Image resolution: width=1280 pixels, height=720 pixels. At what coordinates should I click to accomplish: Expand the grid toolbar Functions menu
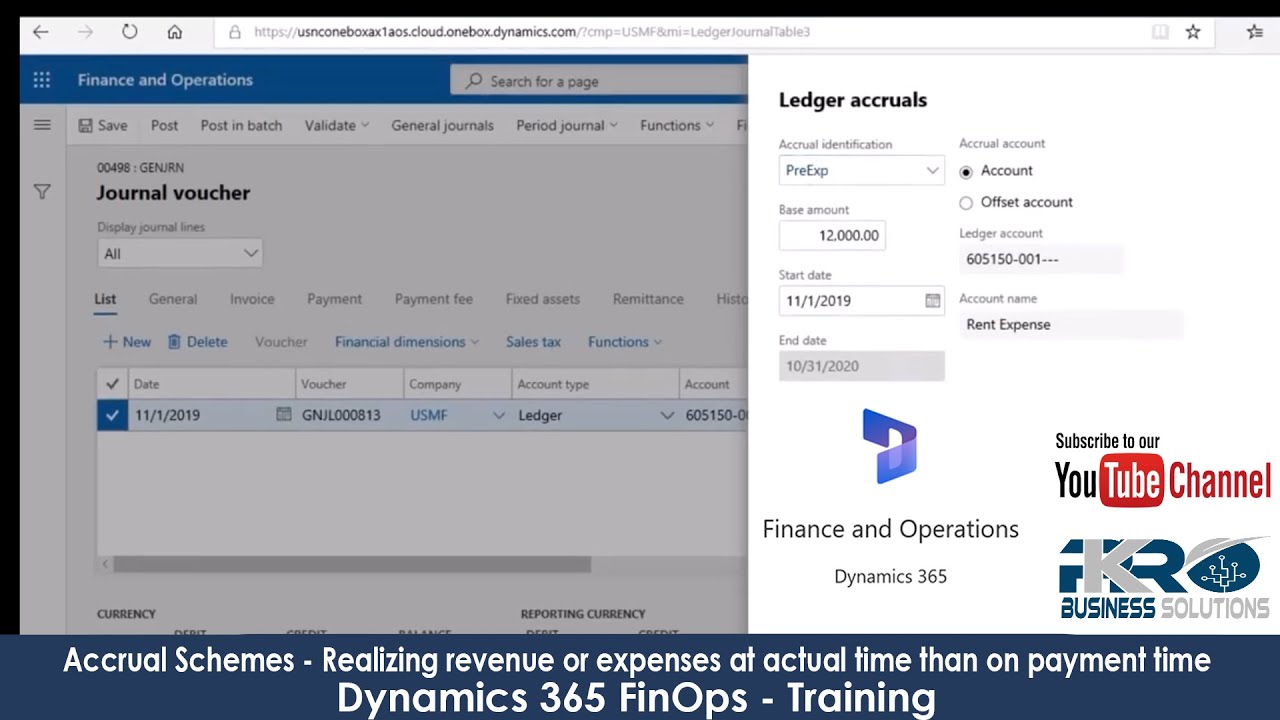tap(625, 342)
